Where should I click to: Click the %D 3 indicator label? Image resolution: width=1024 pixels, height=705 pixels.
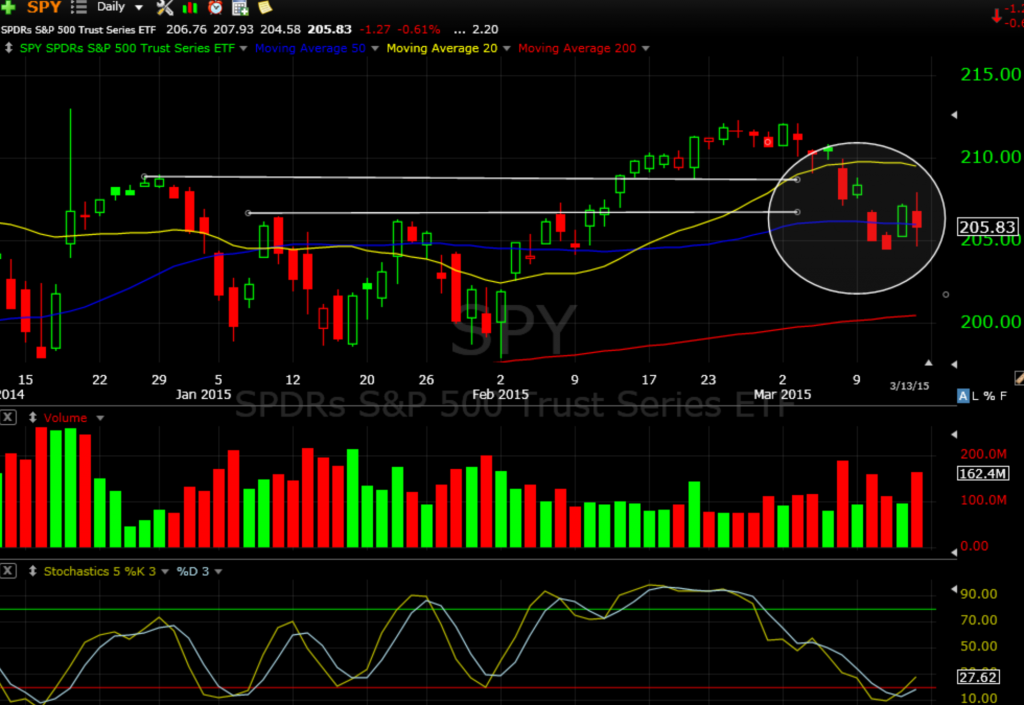tap(193, 571)
